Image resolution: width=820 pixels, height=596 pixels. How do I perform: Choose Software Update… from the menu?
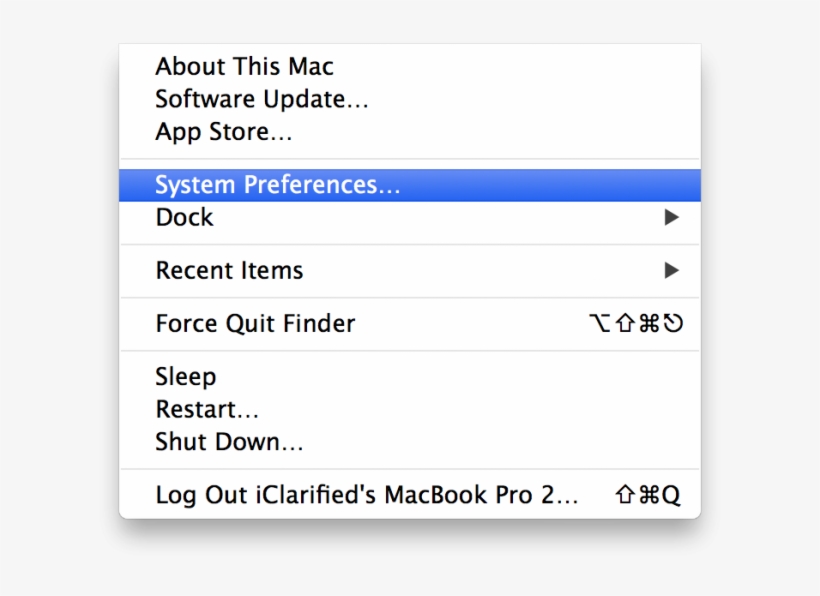(x=262, y=99)
